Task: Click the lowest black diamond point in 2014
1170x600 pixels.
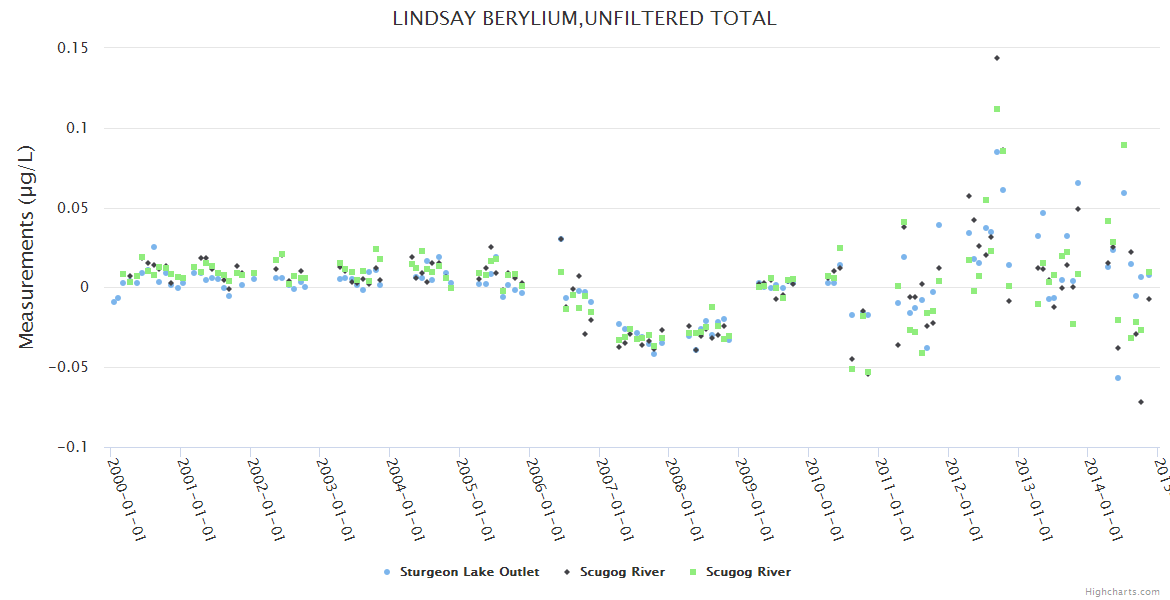Action: pos(1140,402)
